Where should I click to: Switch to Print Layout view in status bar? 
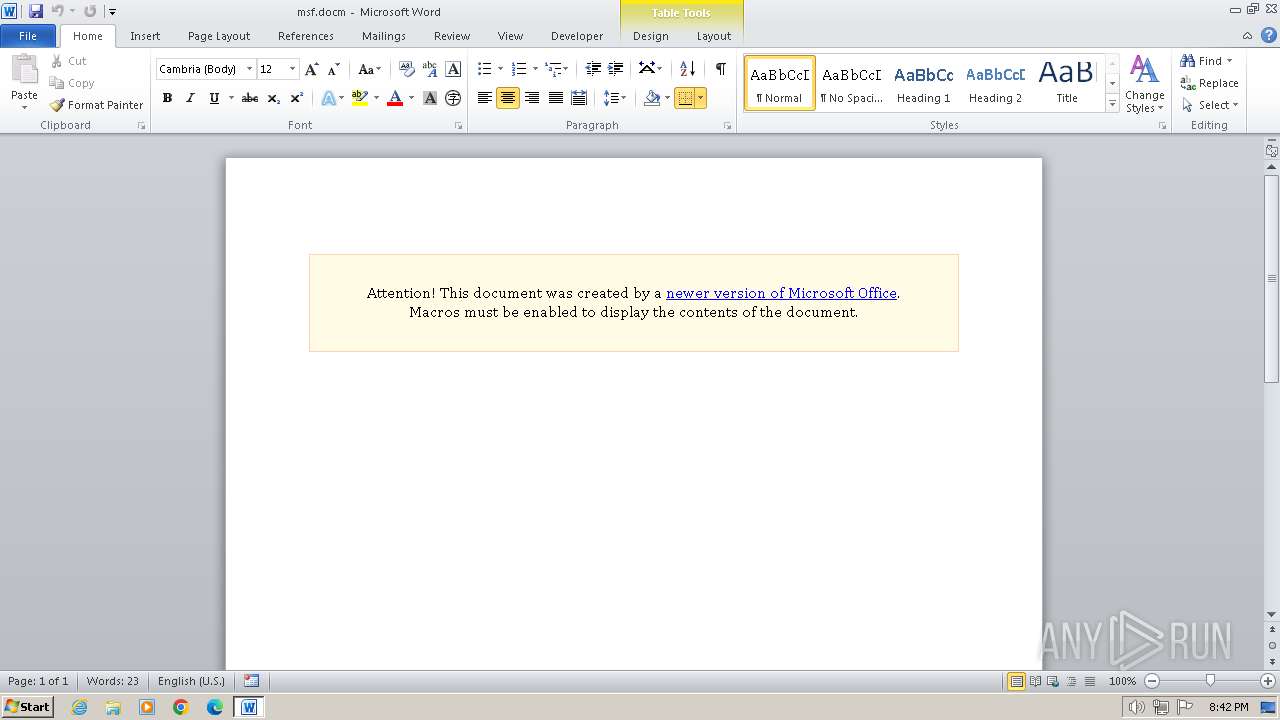(x=1016, y=681)
